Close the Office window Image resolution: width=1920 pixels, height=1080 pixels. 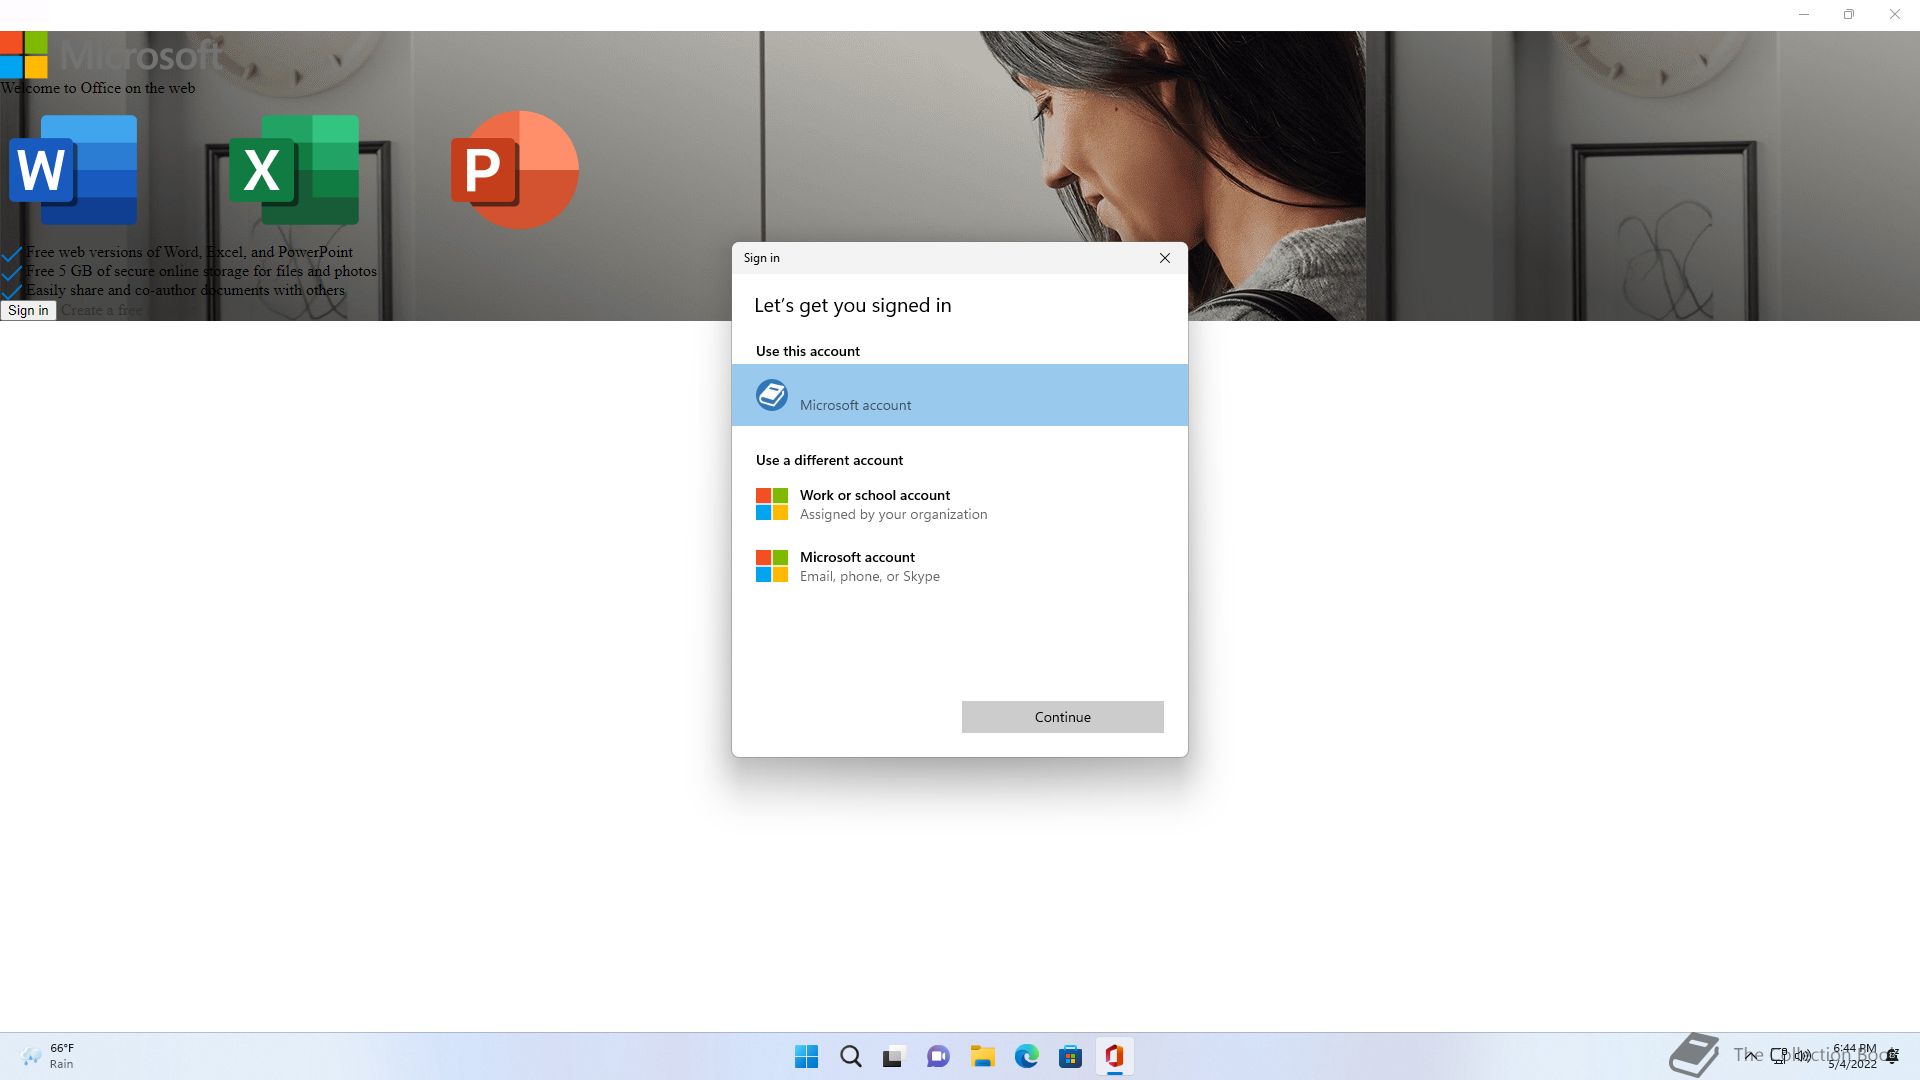pos(1895,15)
